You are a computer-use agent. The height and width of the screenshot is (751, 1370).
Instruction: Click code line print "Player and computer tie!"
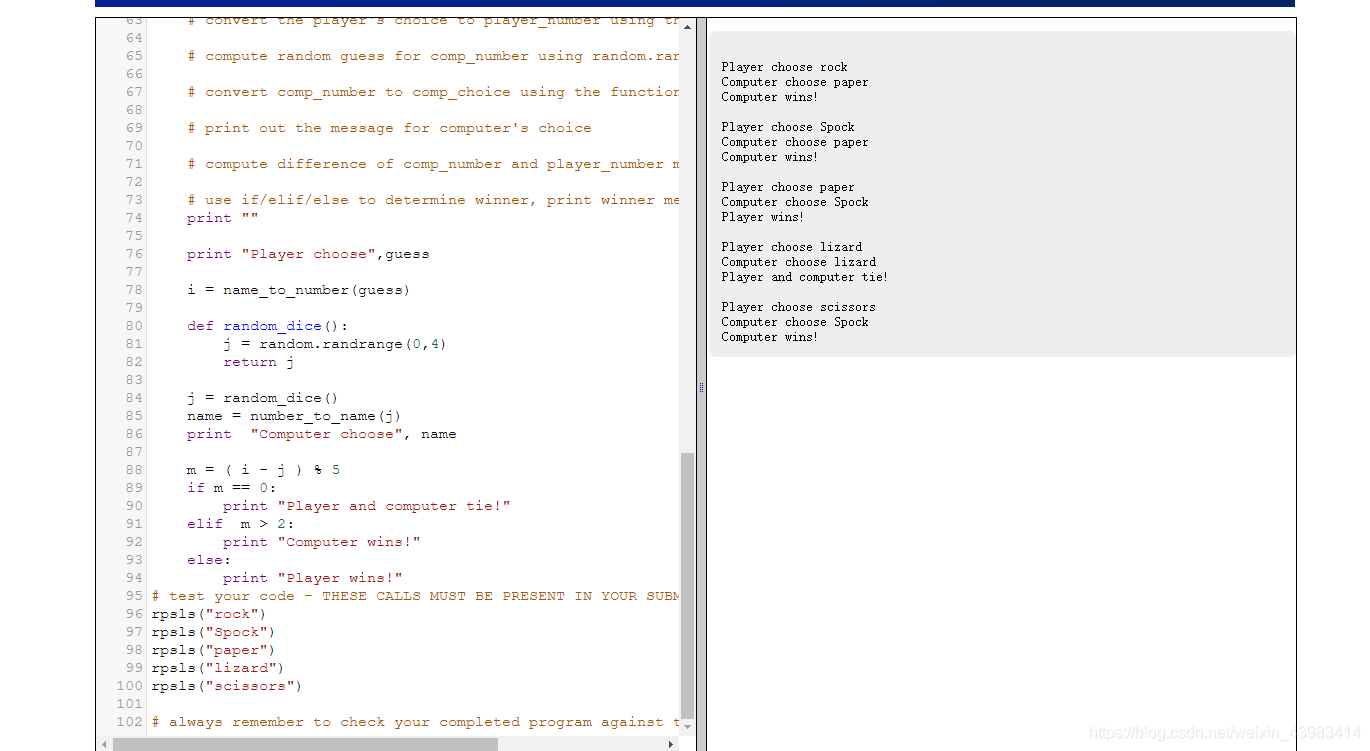(366, 506)
